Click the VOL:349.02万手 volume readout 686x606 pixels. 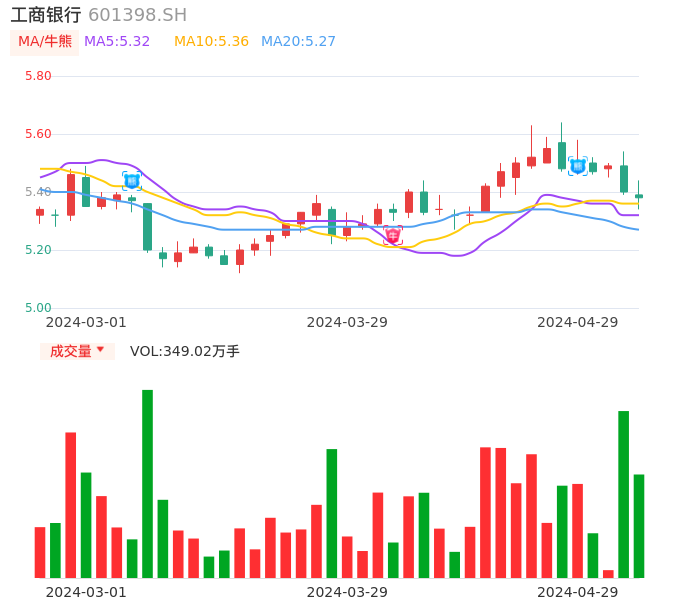click(x=185, y=351)
